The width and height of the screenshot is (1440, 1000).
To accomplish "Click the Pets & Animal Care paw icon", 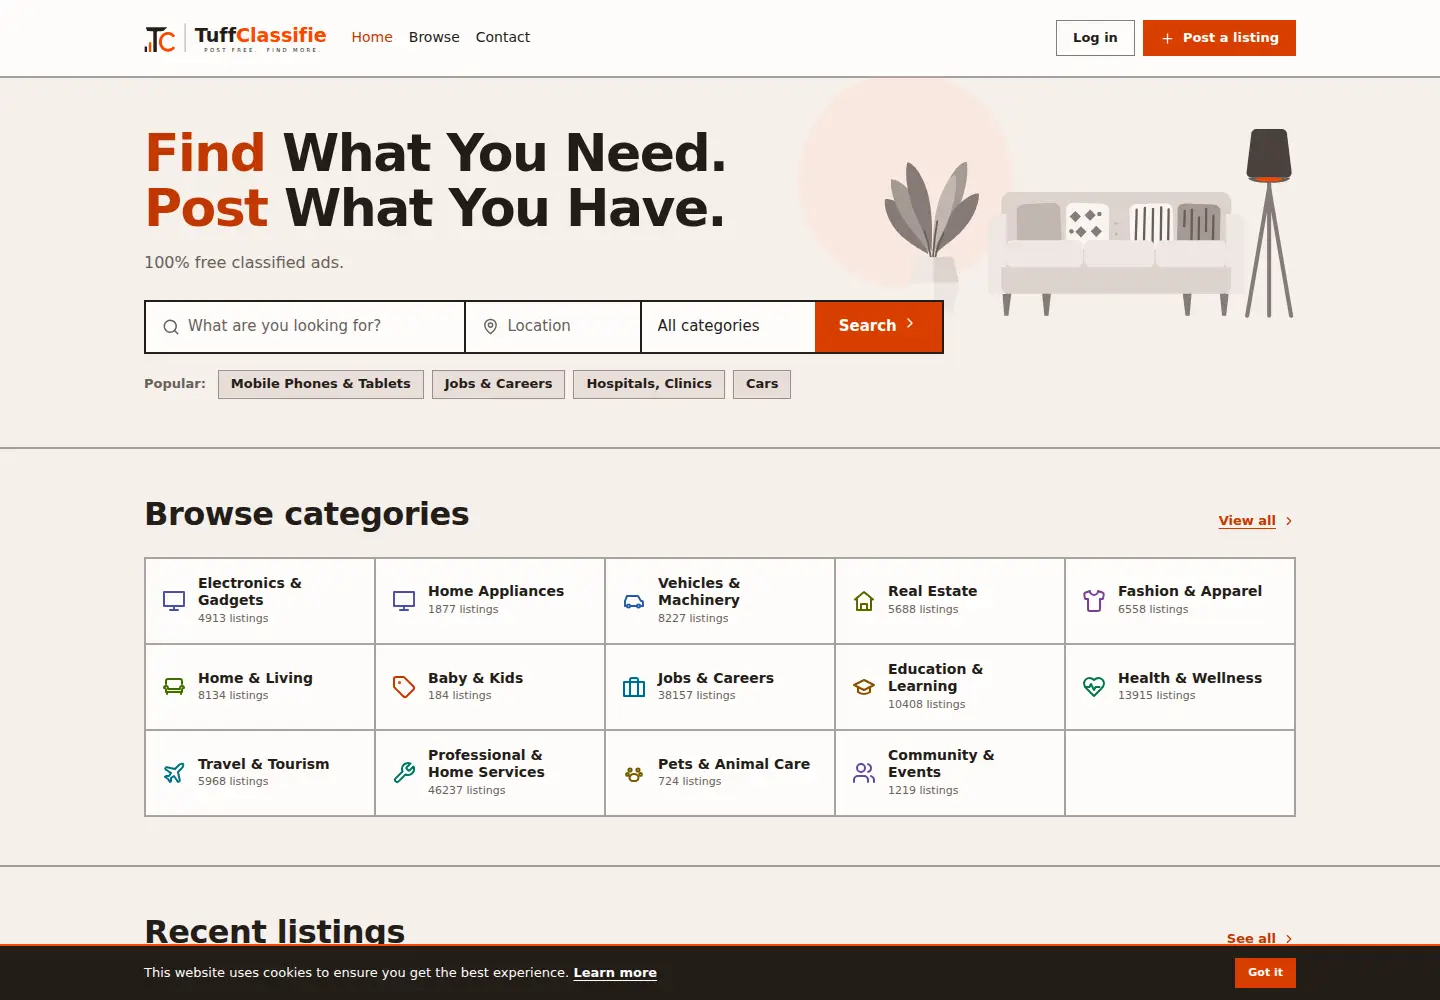I will [634, 773].
